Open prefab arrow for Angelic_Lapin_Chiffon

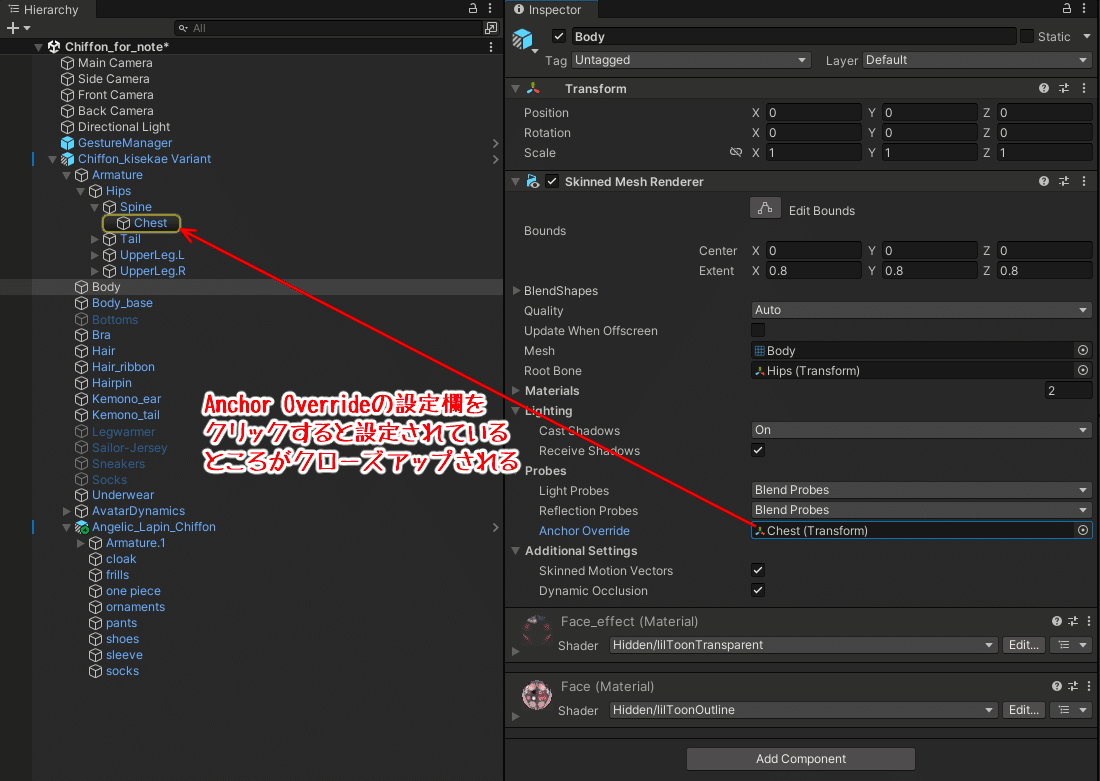click(x=495, y=527)
